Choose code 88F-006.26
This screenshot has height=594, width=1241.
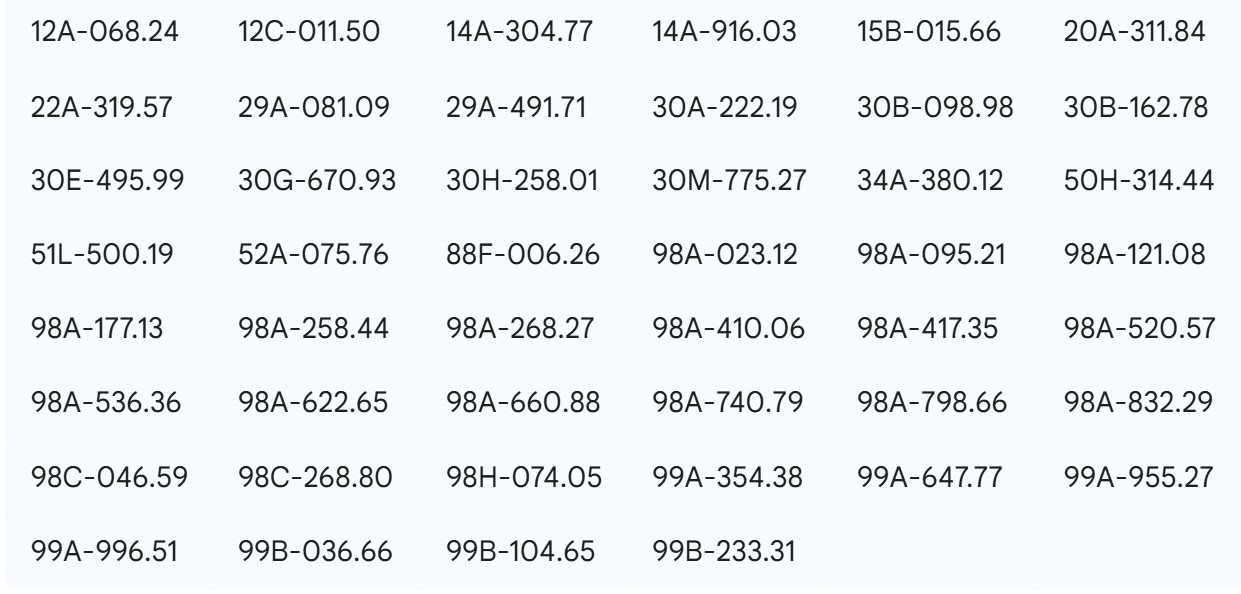click(x=523, y=255)
